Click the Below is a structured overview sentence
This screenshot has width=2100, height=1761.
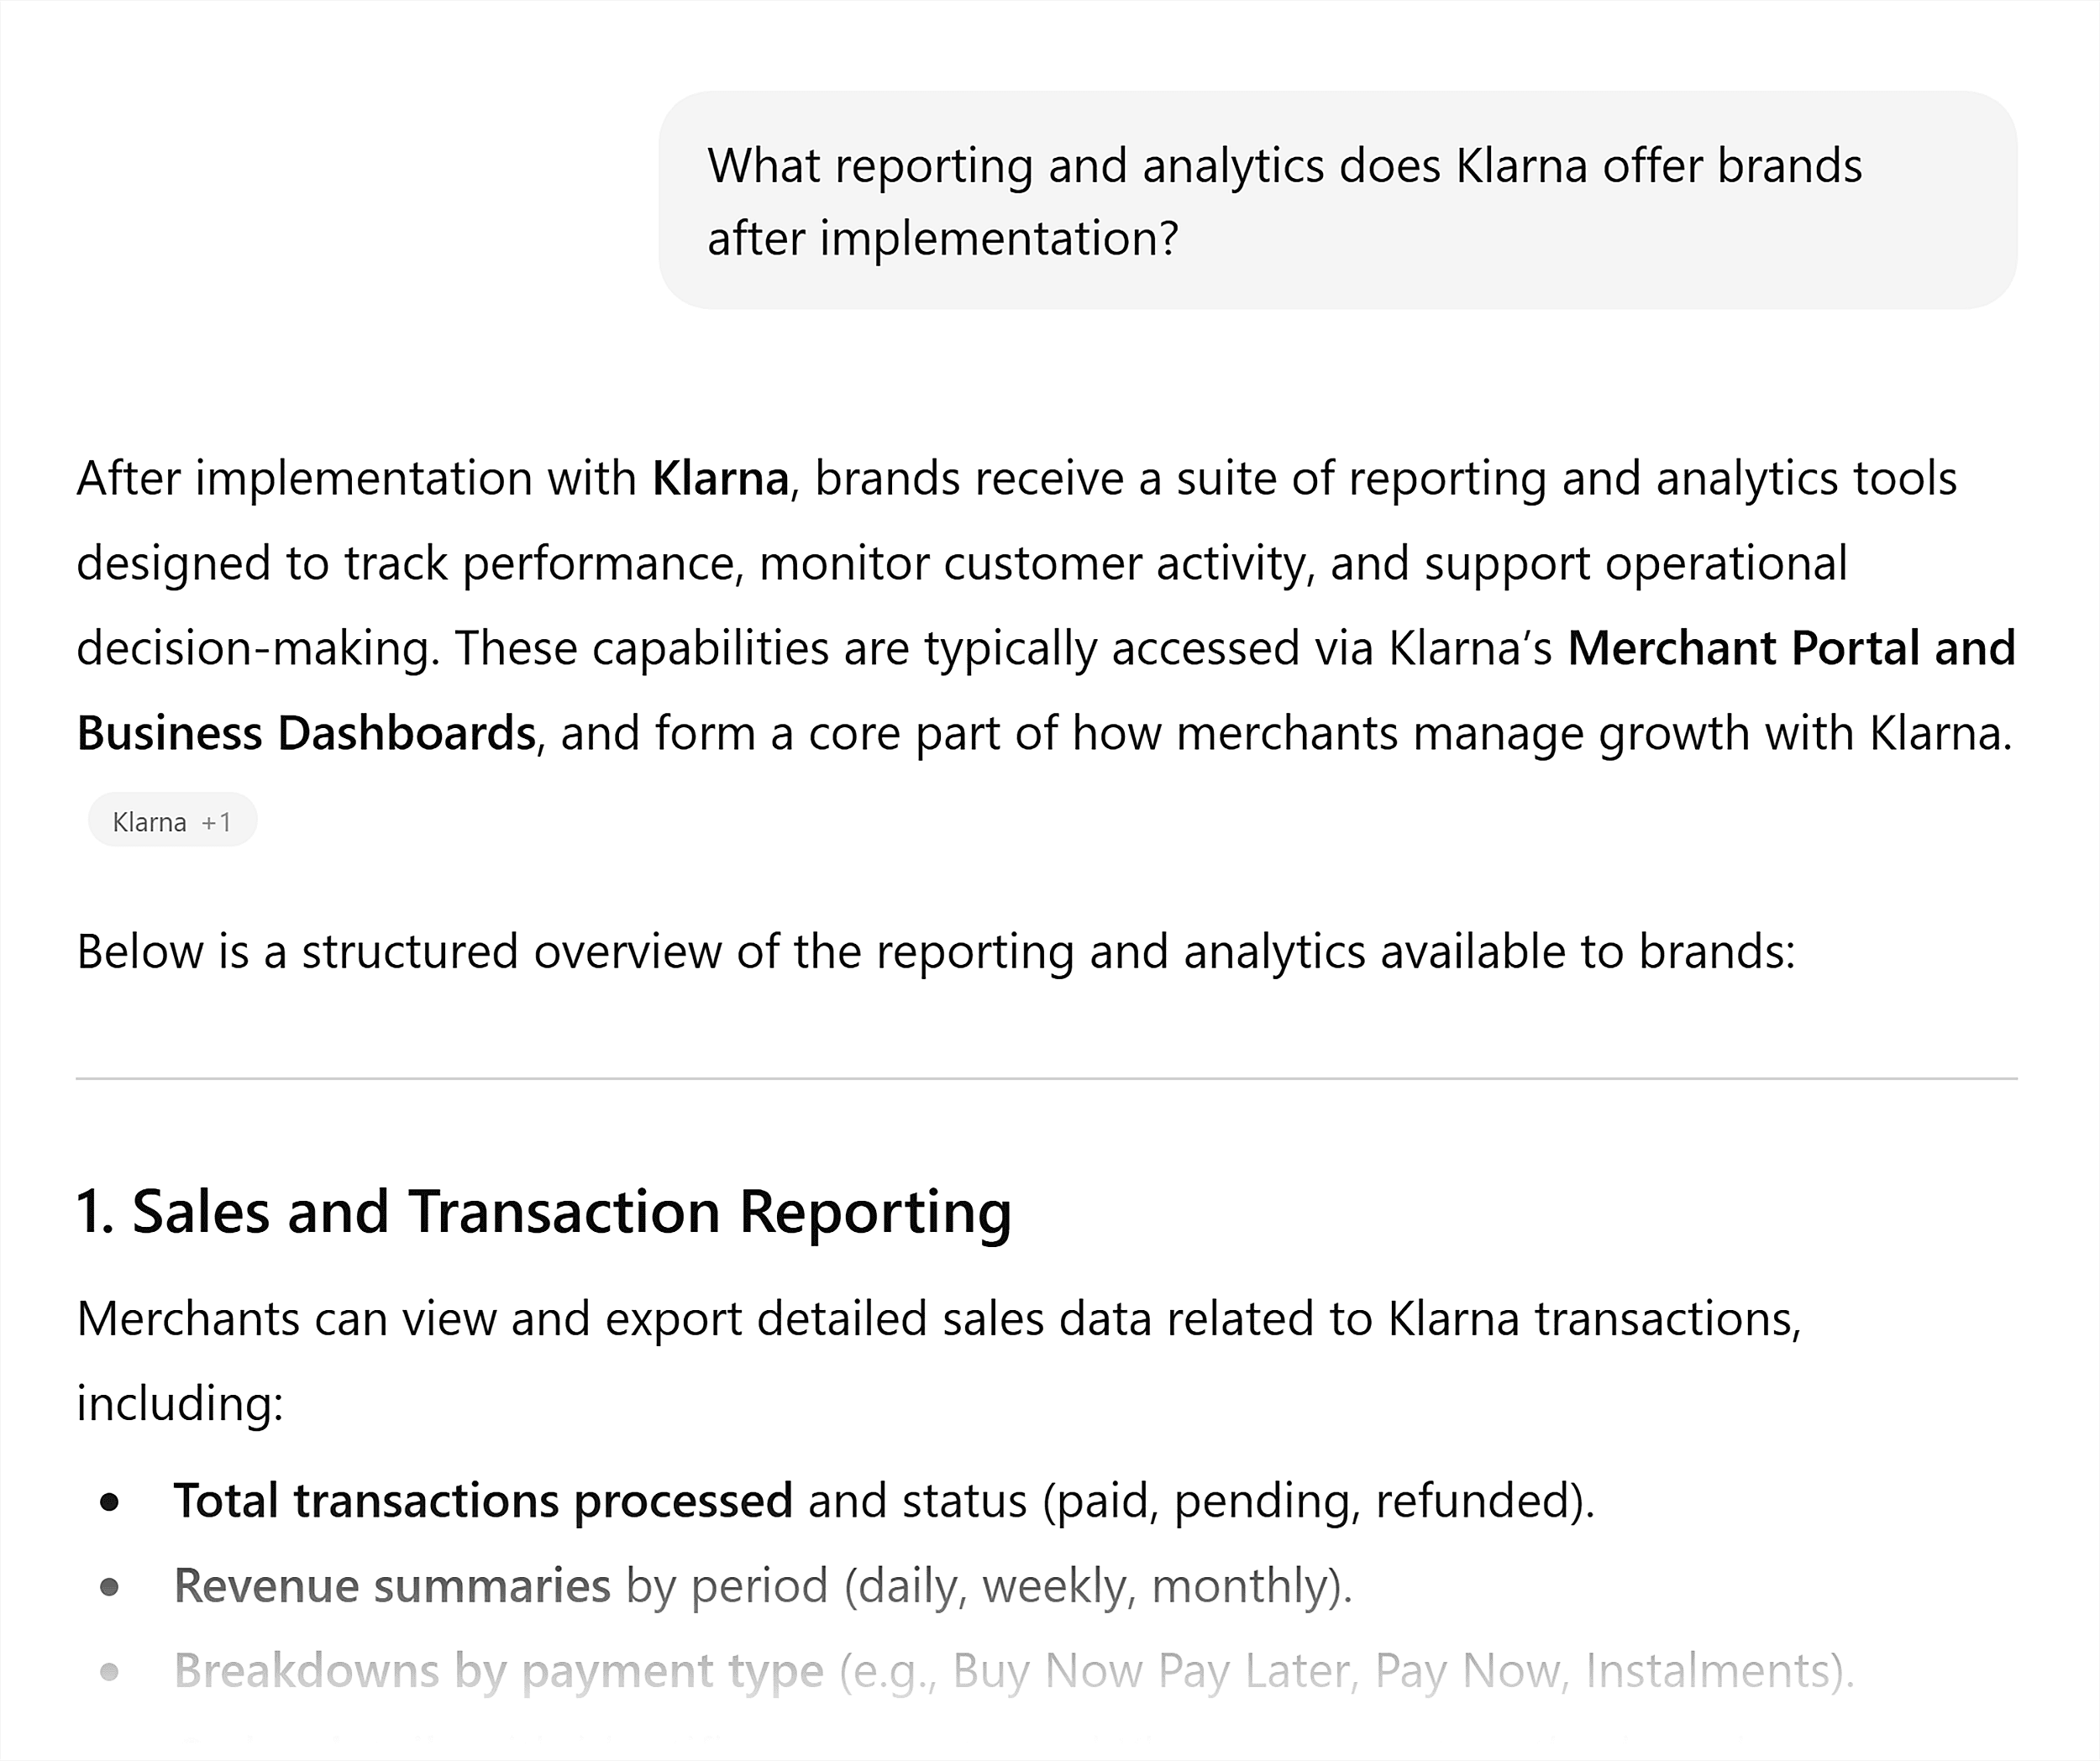[x=935, y=951]
